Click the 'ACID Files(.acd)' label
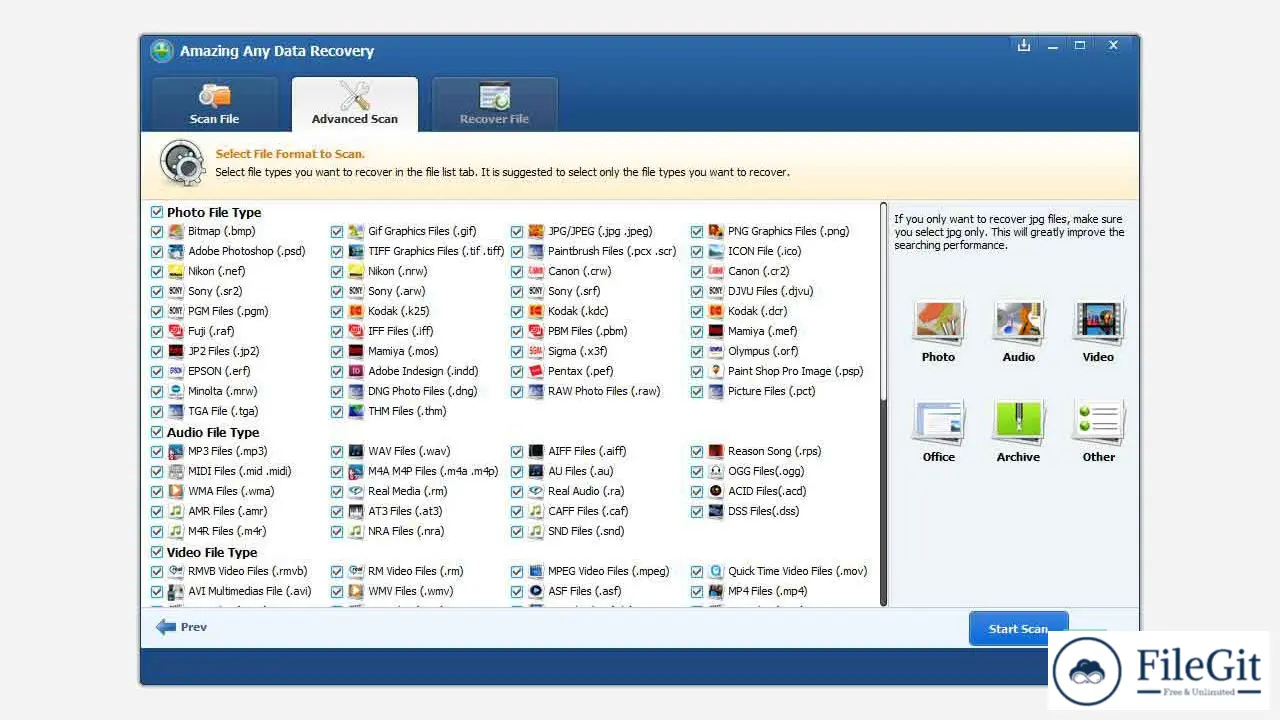Image resolution: width=1280 pixels, height=720 pixels. (767, 491)
